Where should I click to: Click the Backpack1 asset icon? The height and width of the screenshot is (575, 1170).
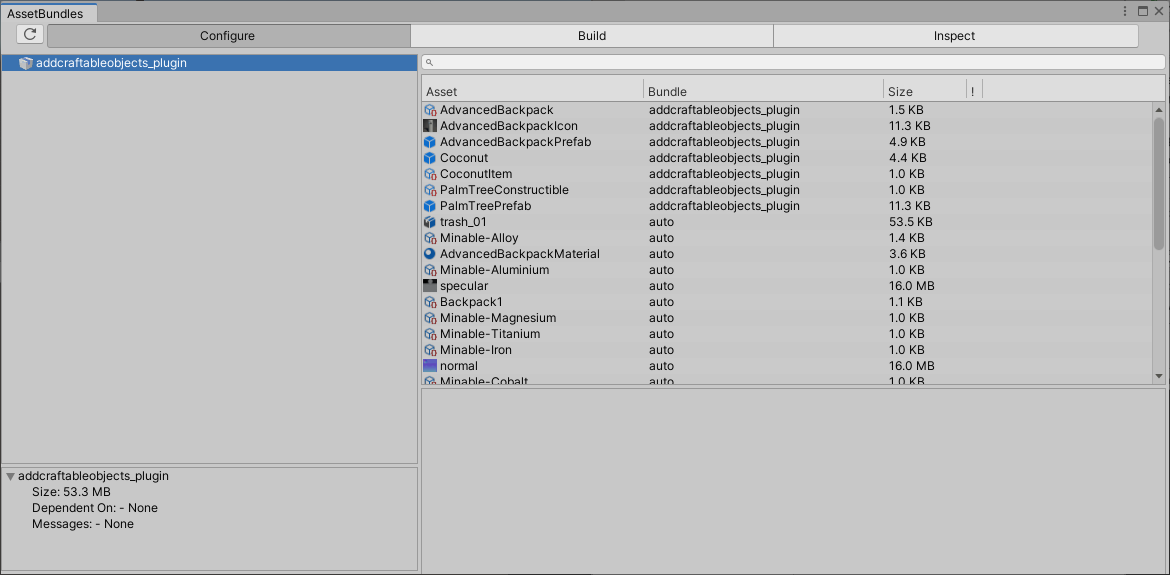tap(430, 302)
